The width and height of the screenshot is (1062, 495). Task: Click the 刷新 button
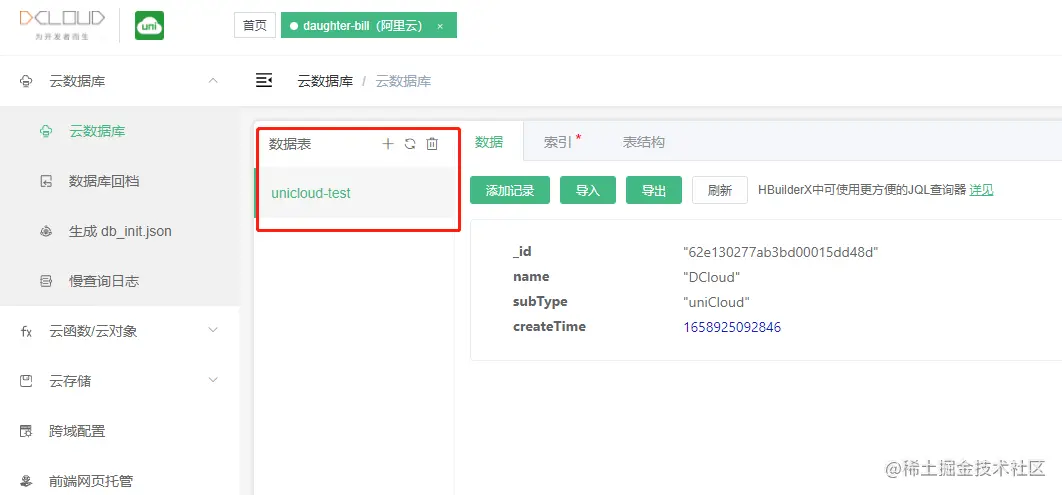pos(720,190)
